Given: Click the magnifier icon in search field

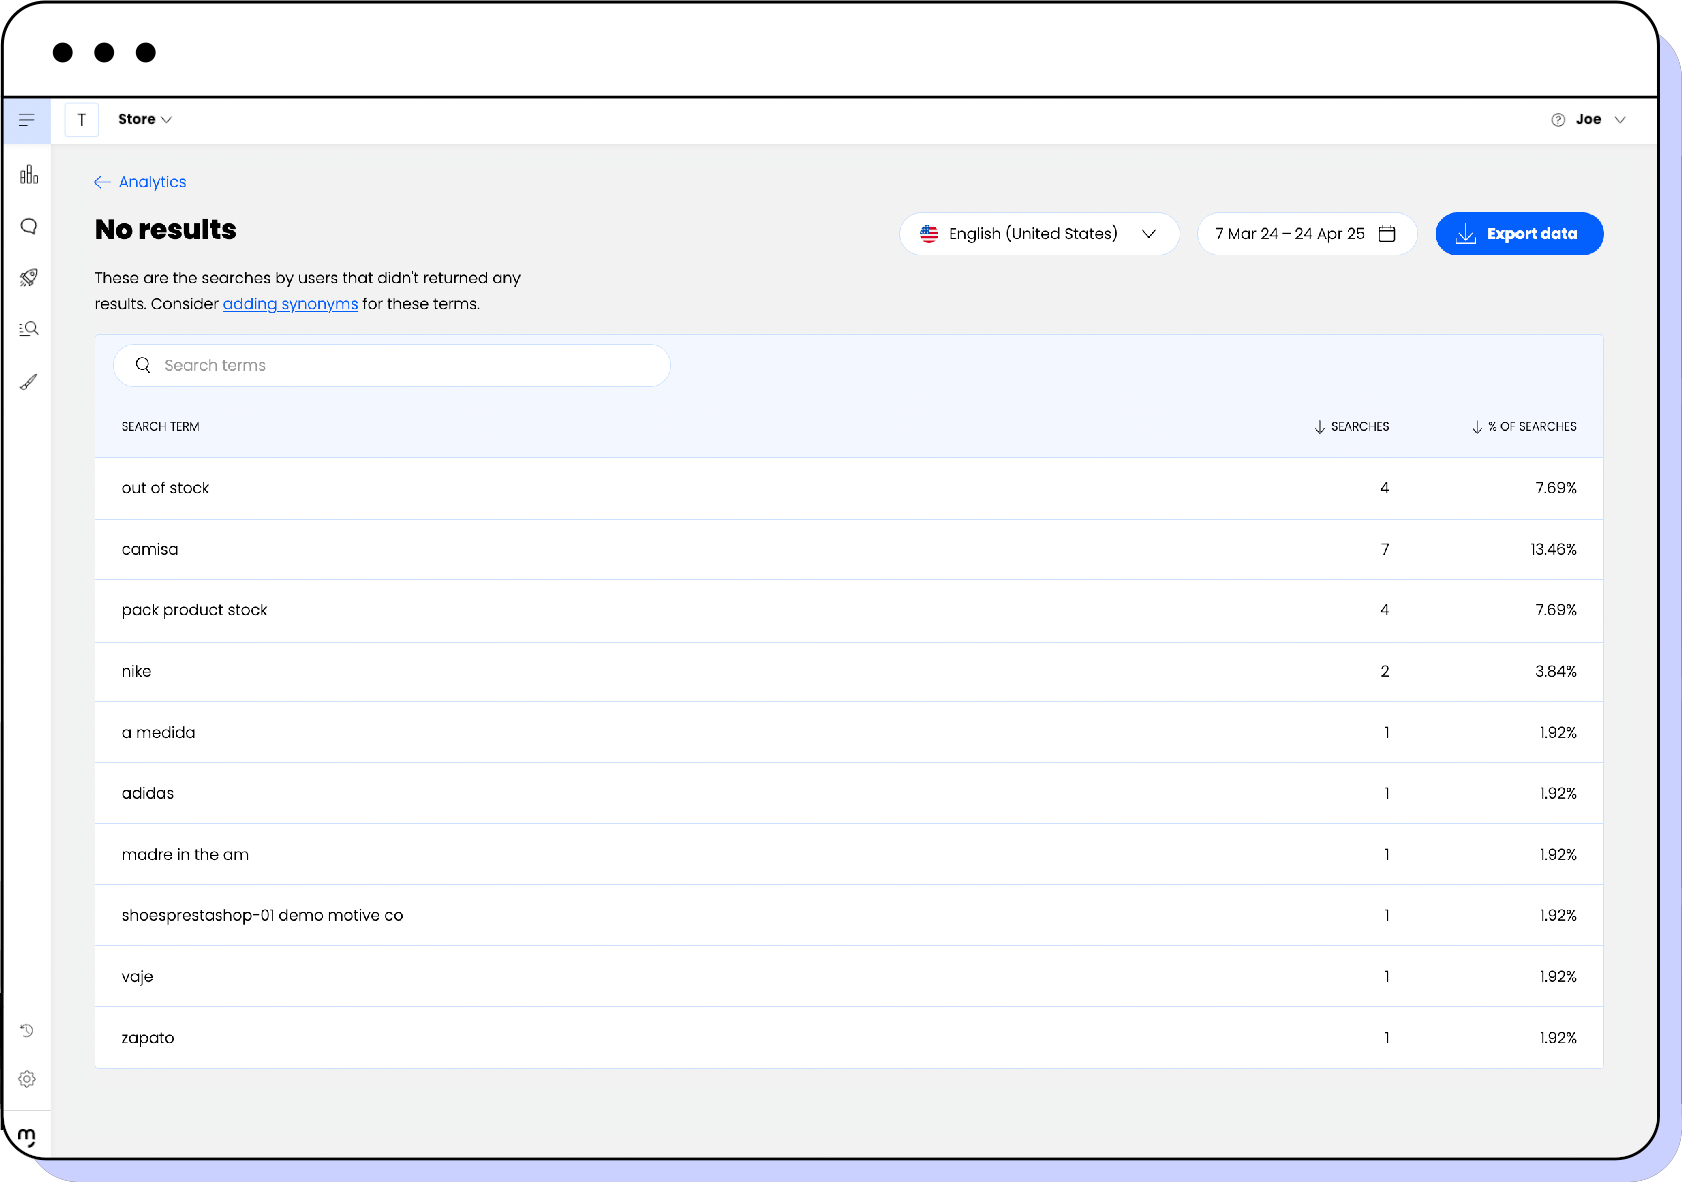Looking at the screenshot, I should (x=143, y=365).
